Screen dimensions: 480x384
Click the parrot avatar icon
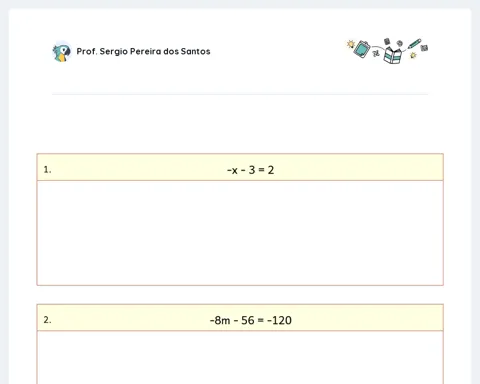pyautogui.click(x=62, y=52)
